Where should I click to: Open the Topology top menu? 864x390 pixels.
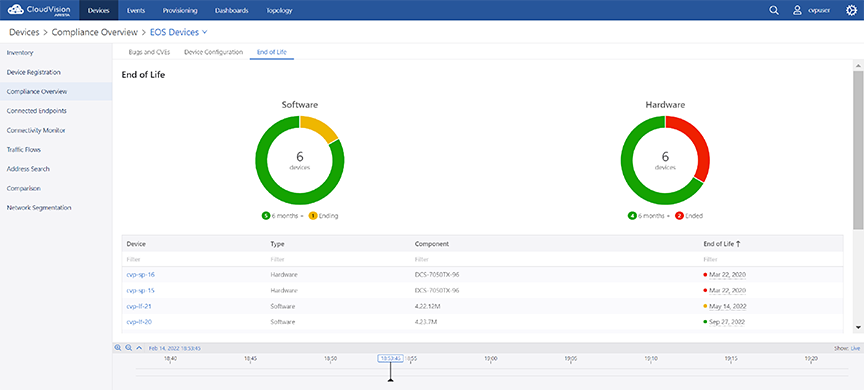[279, 10]
